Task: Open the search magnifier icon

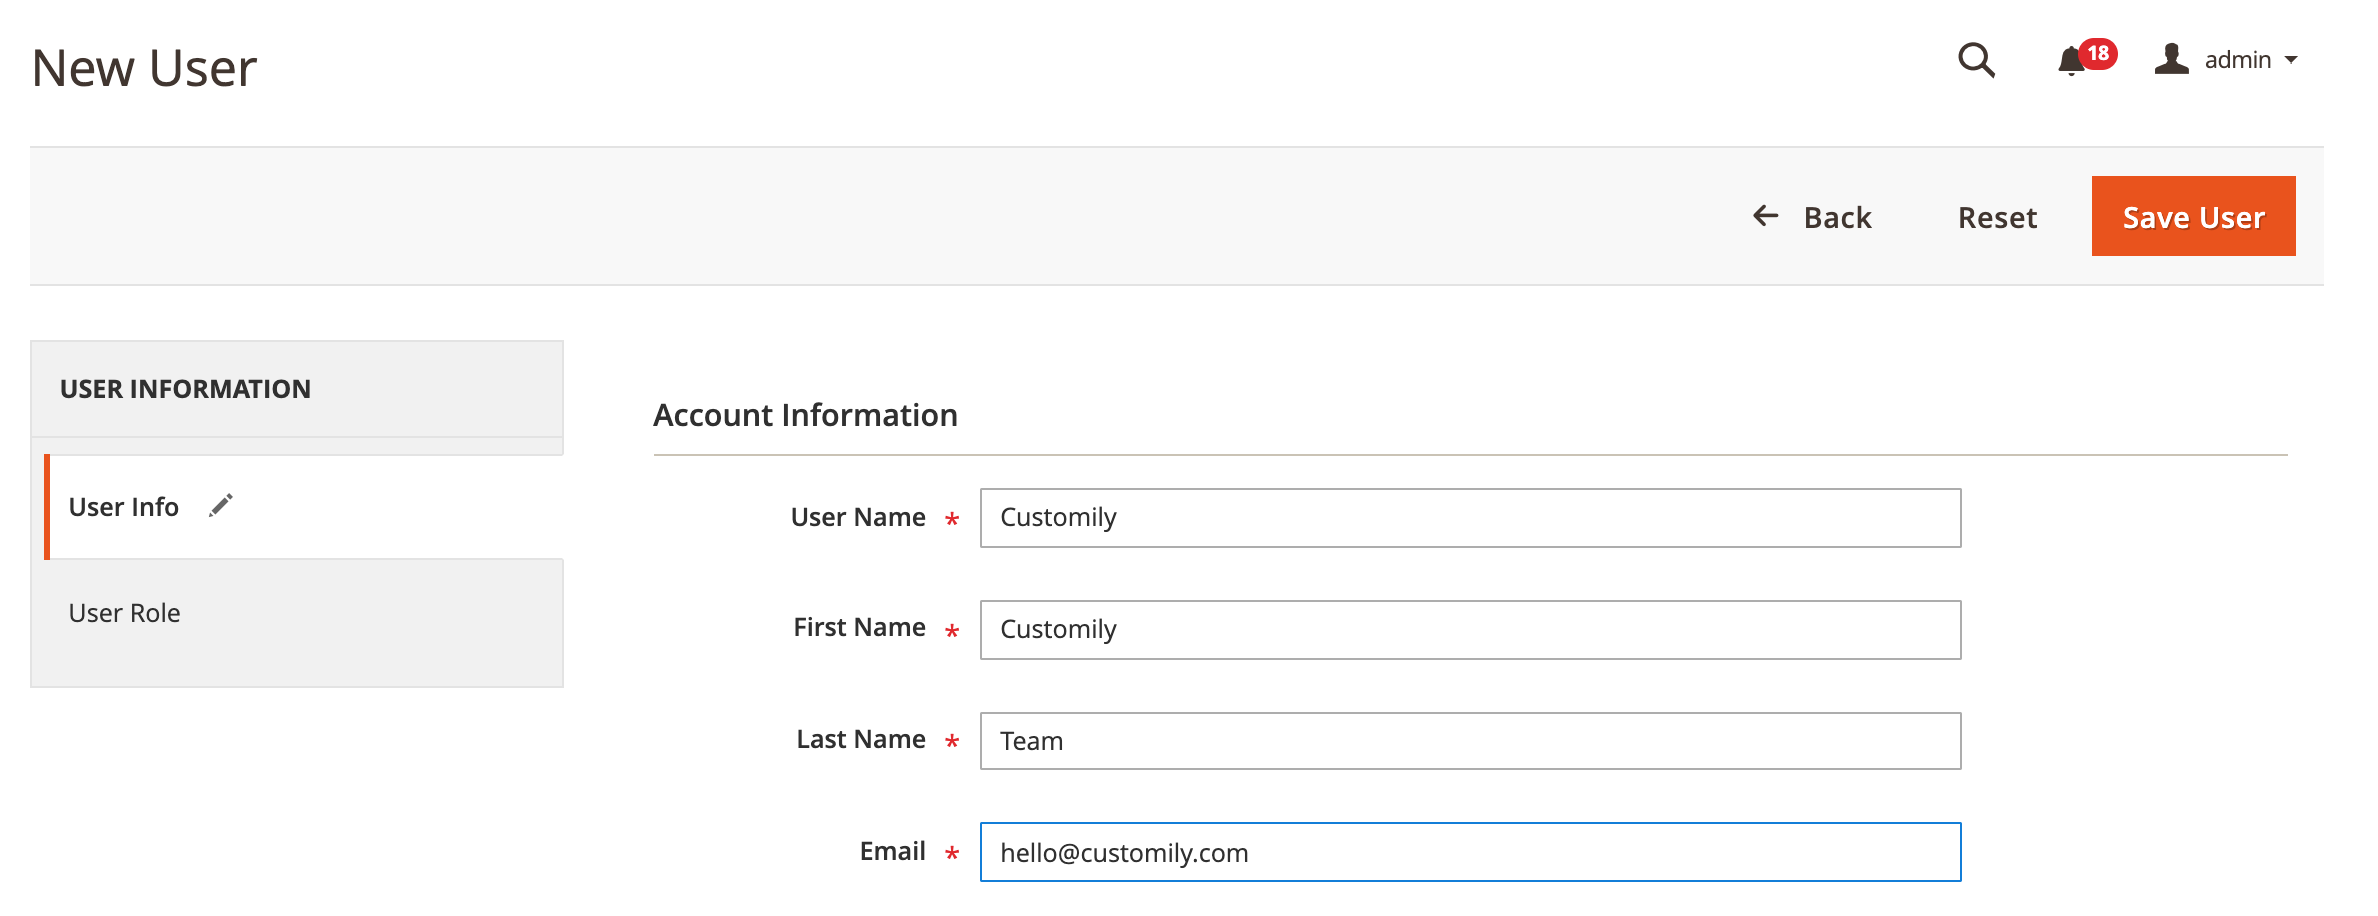Action: [x=1975, y=61]
